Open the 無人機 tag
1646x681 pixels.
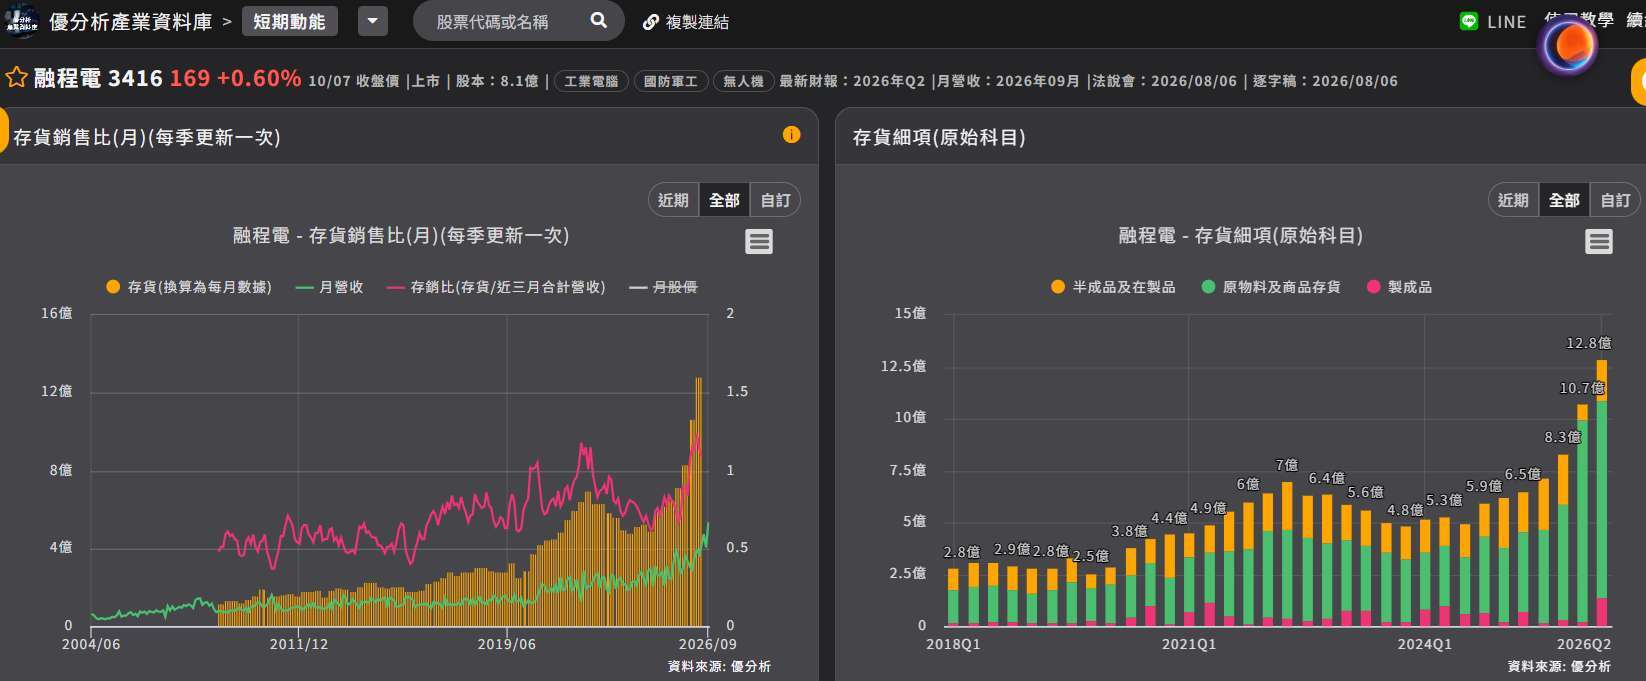[743, 81]
